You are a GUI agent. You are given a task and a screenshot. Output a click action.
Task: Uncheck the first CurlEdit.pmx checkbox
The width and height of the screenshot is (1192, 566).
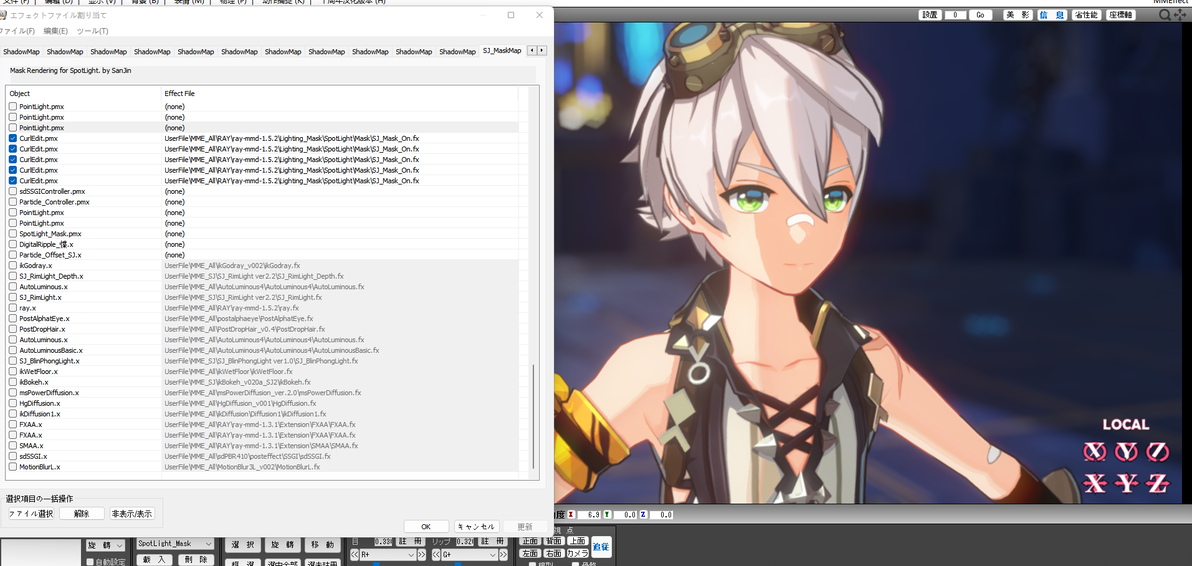(x=13, y=139)
